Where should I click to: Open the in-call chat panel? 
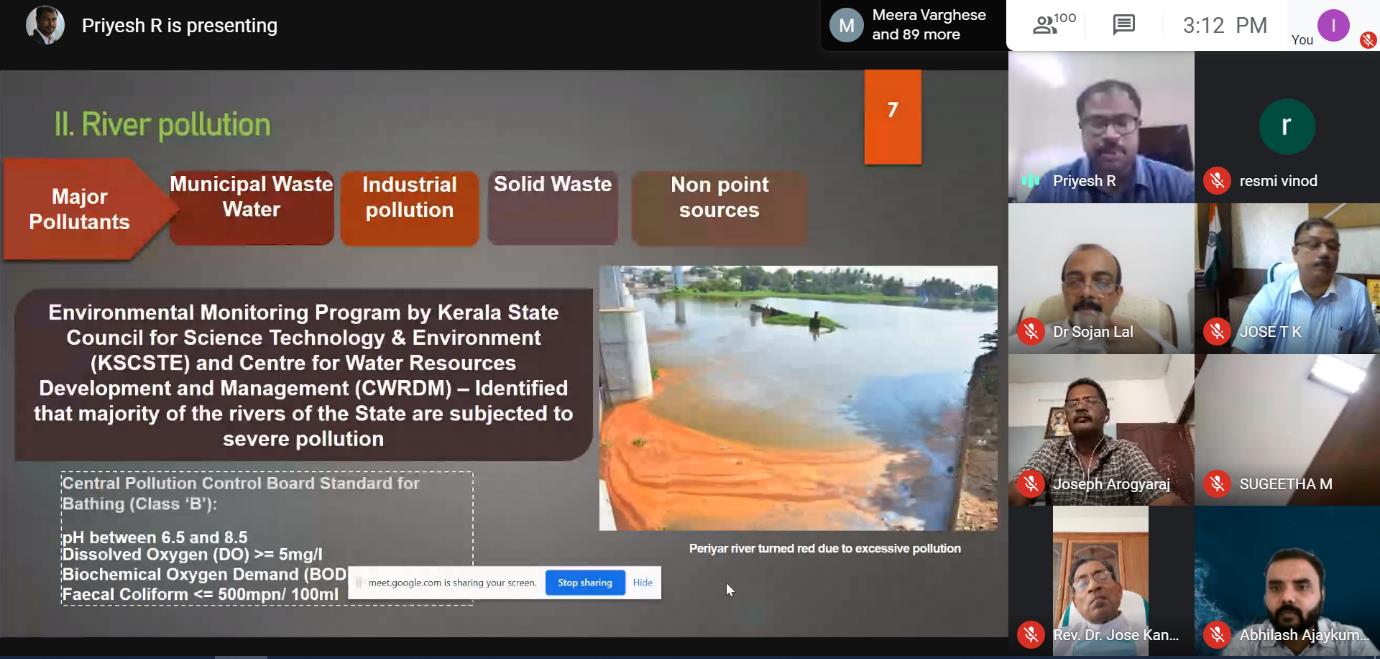tap(1123, 26)
